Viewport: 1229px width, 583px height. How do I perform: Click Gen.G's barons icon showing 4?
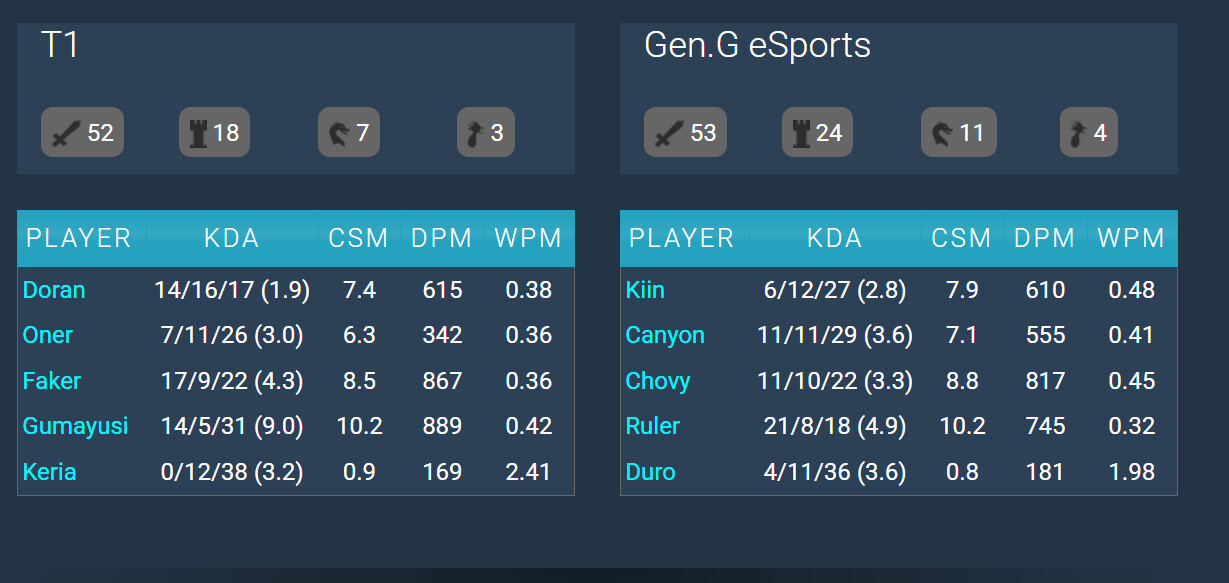click(1076, 133)
